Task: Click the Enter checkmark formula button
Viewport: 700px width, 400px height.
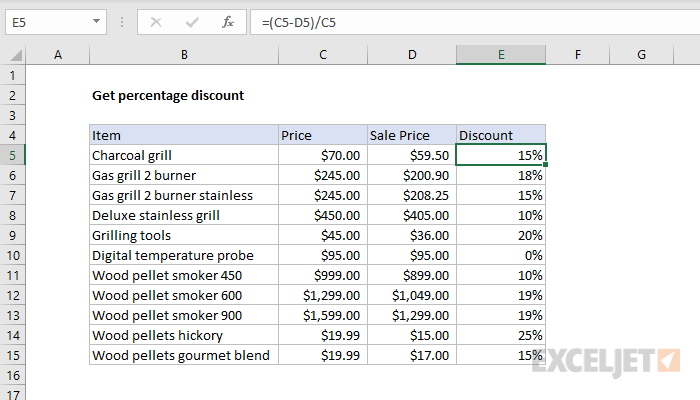Action: pyautogui.click(x=193, y=21)
